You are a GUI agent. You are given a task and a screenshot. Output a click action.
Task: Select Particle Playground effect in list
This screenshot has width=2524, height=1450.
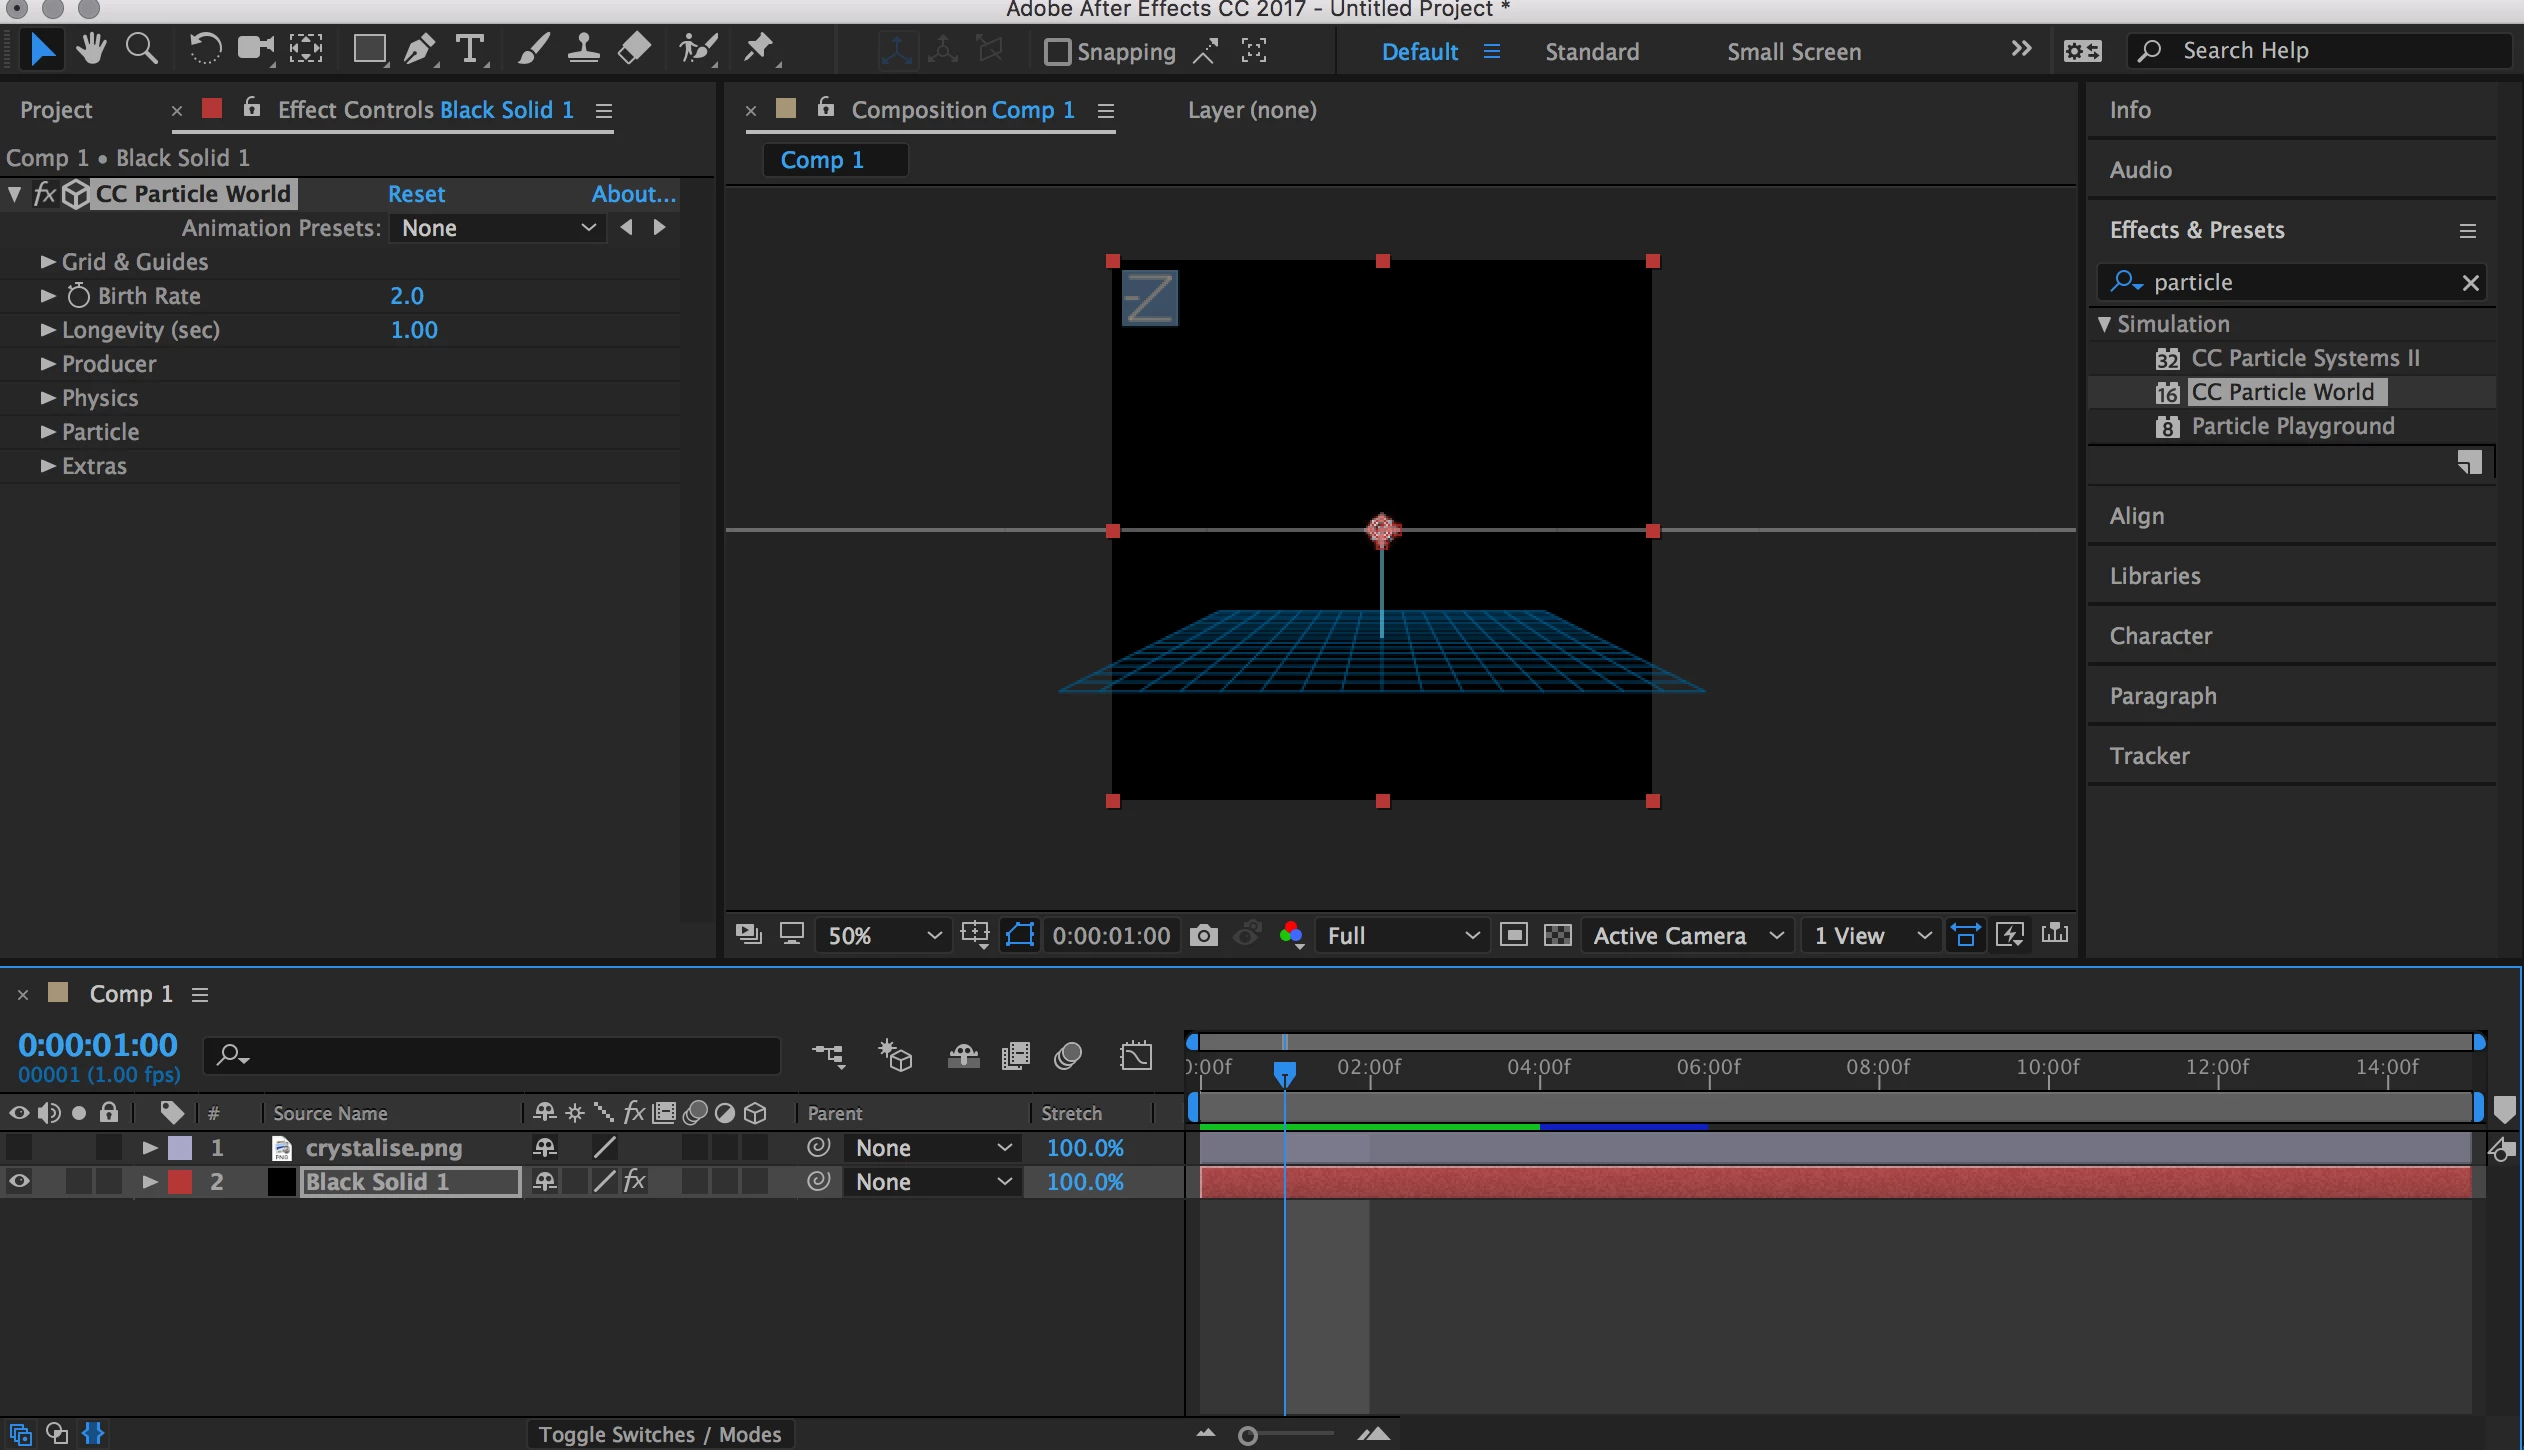2292,426
